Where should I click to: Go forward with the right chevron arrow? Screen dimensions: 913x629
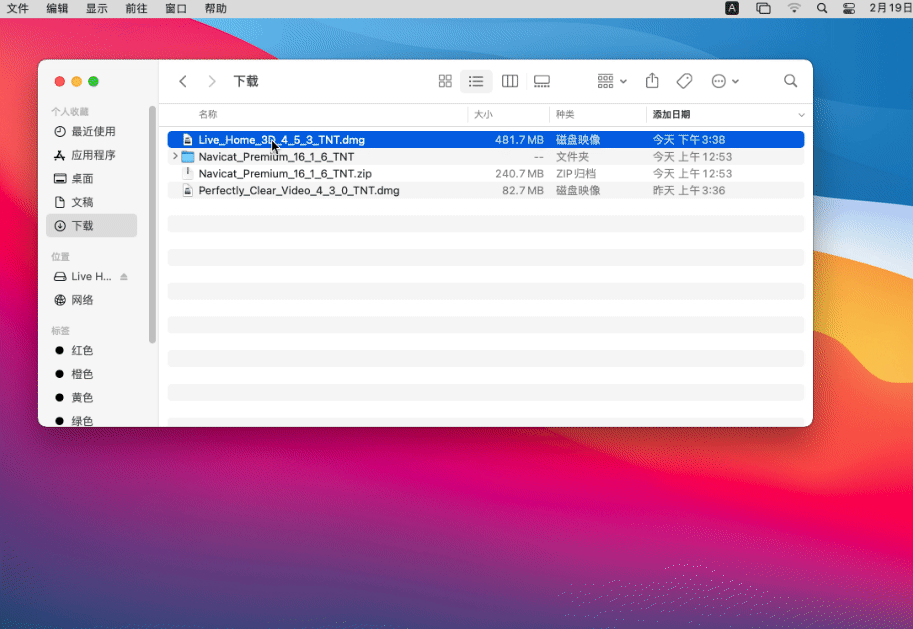[x=212, y=81]
